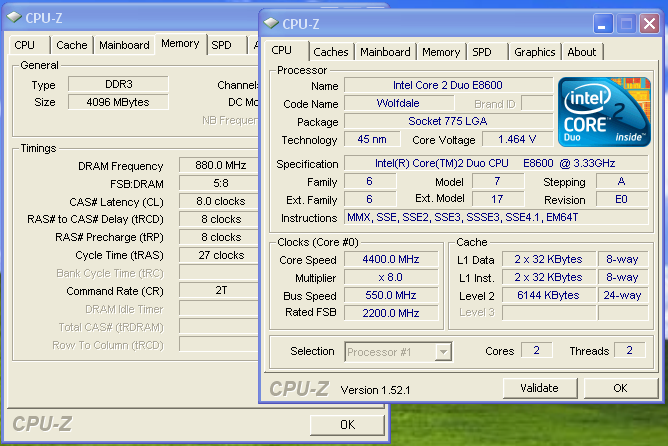The width and height of the screenshot is (668, 446).
Task: Click the Level 2 cache value 6144 KBytes
Action: pos(548,295)
